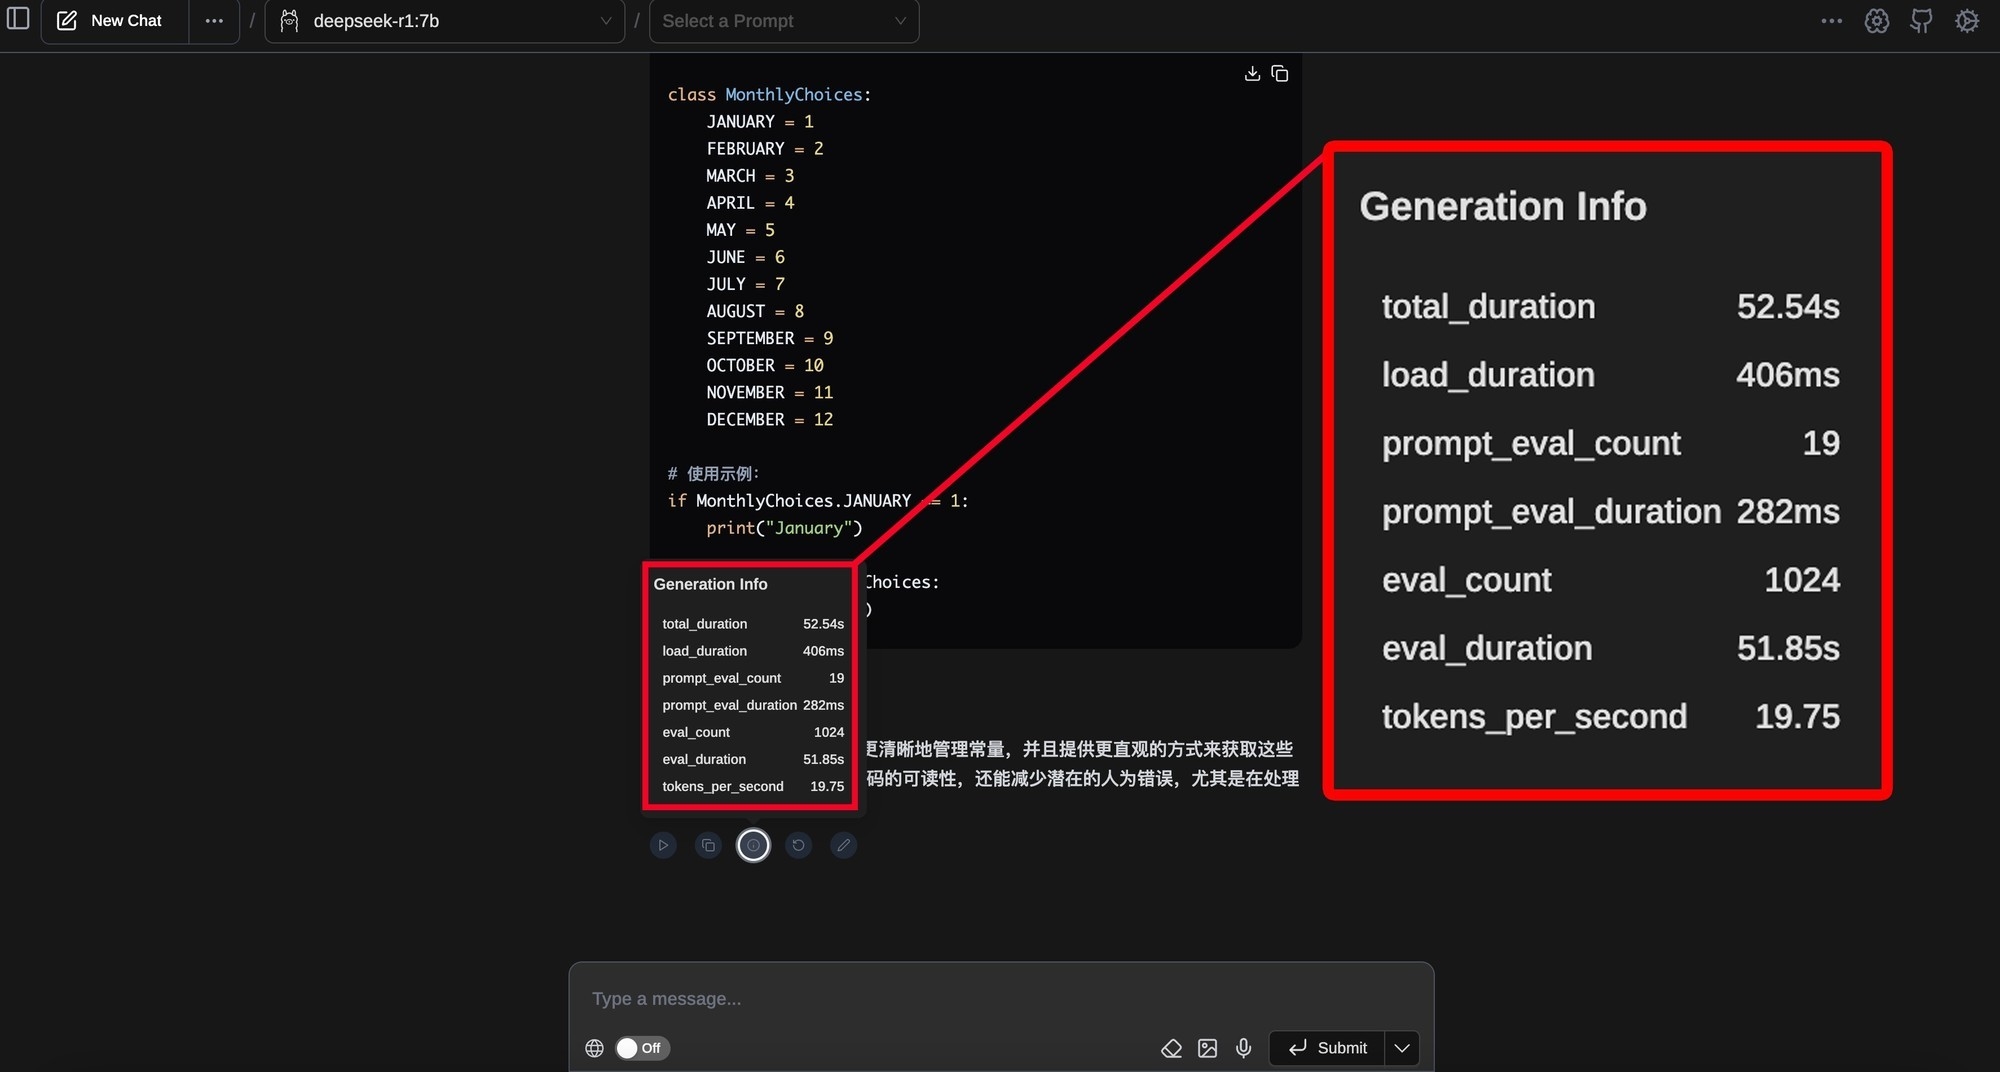2000x1072 pixels.
Task: Open the settings gear icon
Action: [x=1967, y=21]
